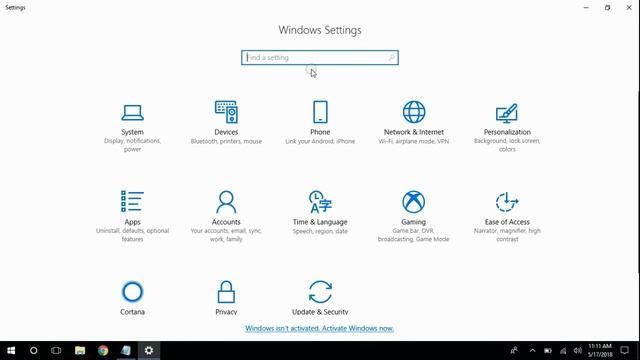The height and width of the screenshot is (360, 640).
Task: Follow the Activate Windows now link
Action: pyautogui.click(x=320, y=328)
